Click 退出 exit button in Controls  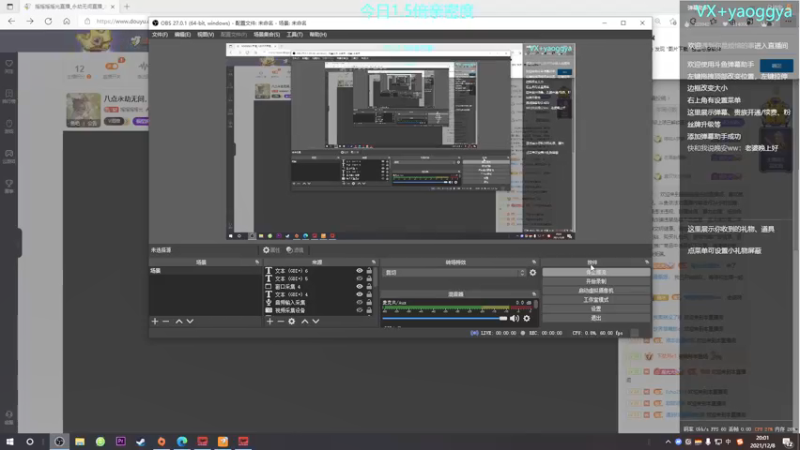[x=596, y=318]
